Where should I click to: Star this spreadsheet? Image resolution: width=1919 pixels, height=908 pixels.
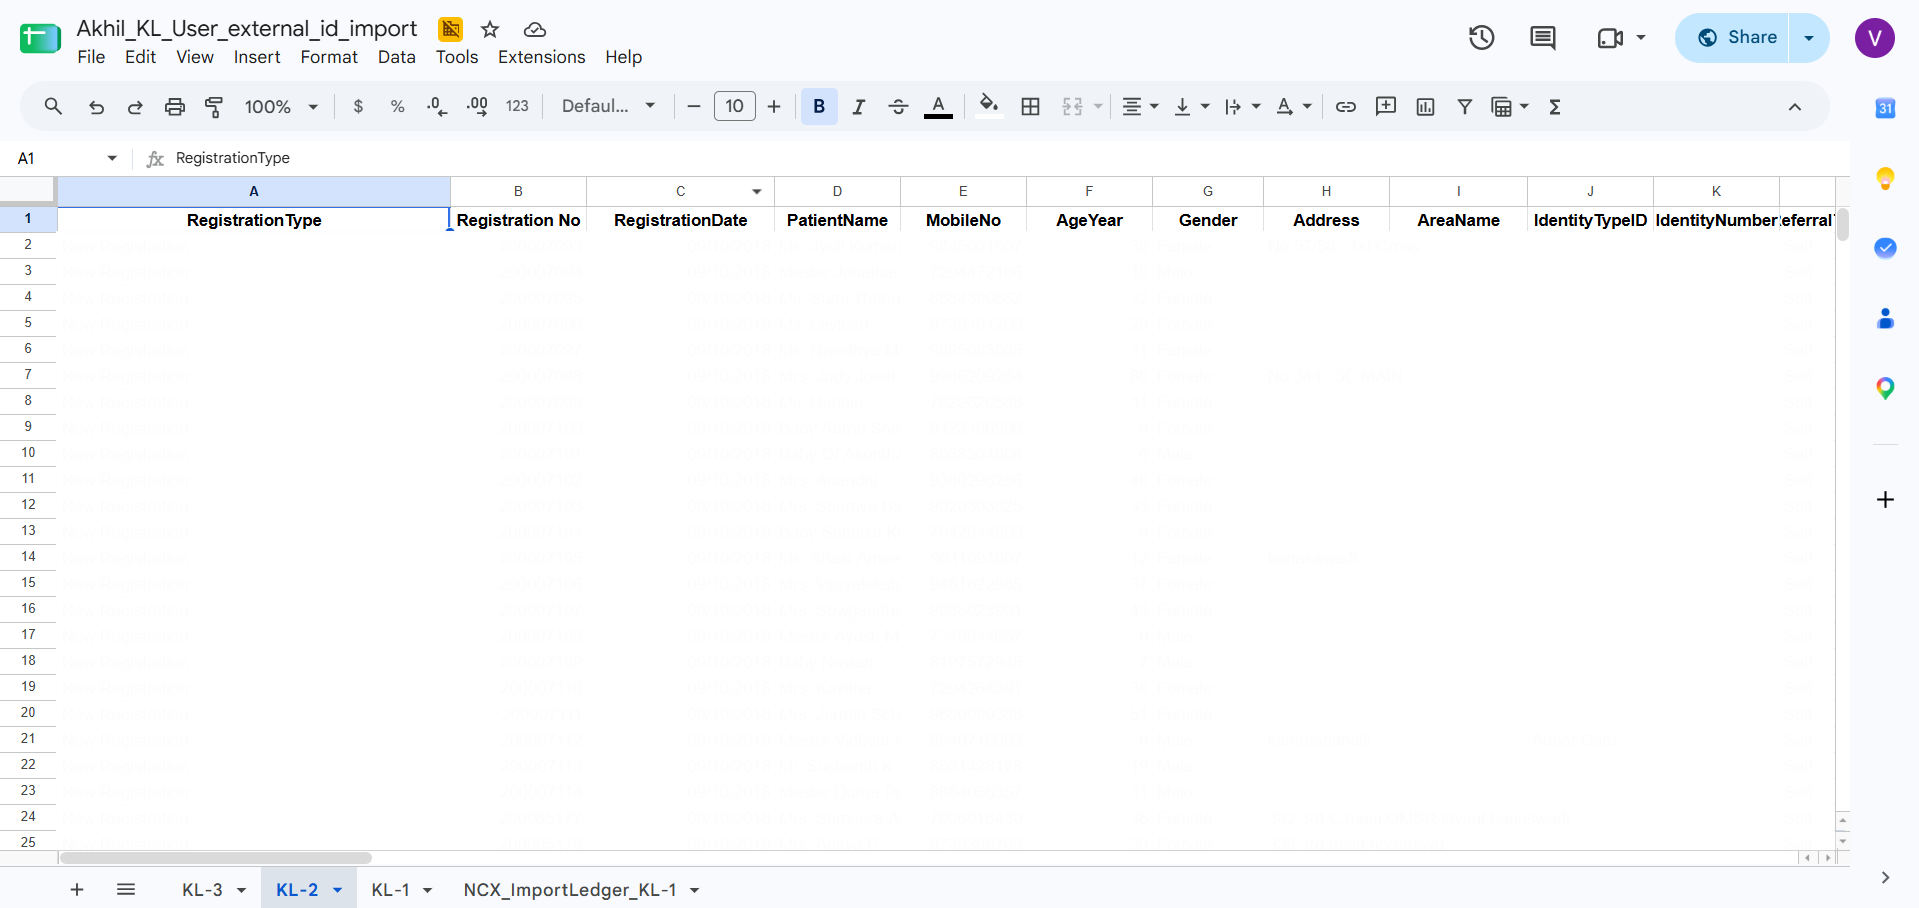point(490,29)
